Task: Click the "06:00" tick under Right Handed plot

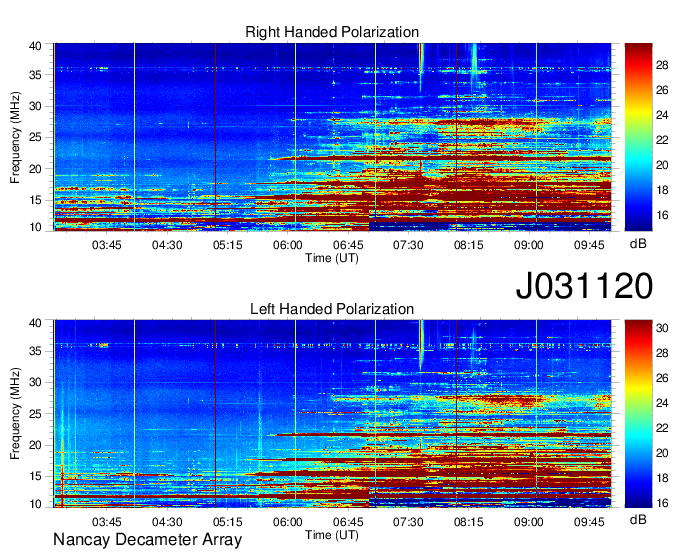Action: click(x=288, y=245)
